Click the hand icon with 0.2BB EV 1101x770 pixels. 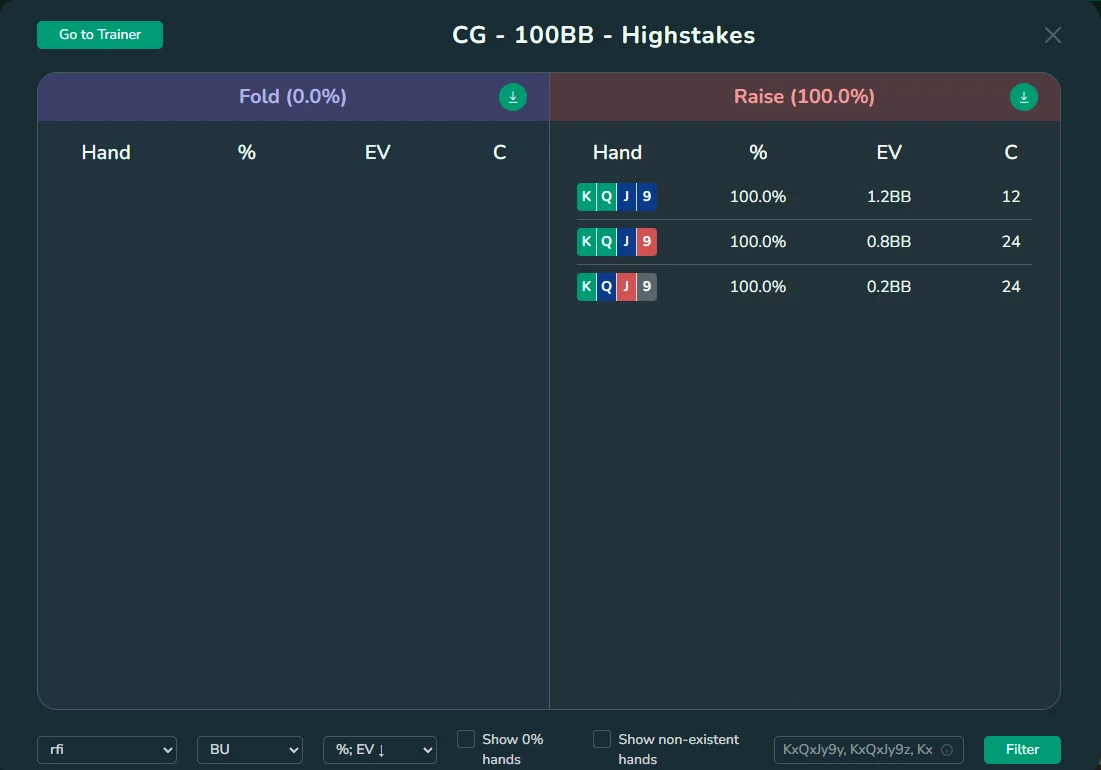616,287
